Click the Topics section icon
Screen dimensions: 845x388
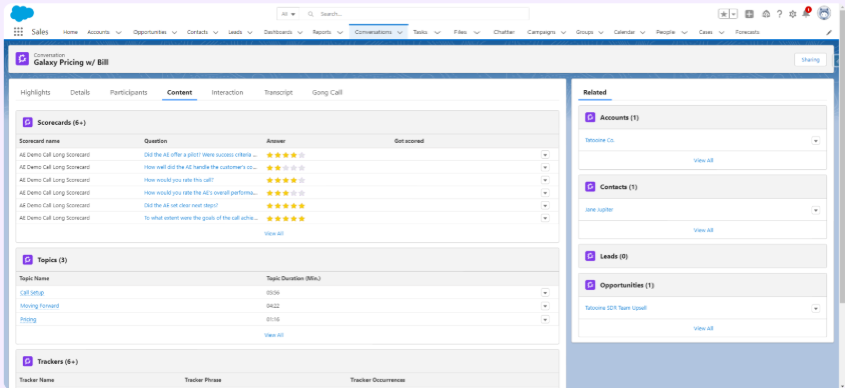tap(28, 260)
